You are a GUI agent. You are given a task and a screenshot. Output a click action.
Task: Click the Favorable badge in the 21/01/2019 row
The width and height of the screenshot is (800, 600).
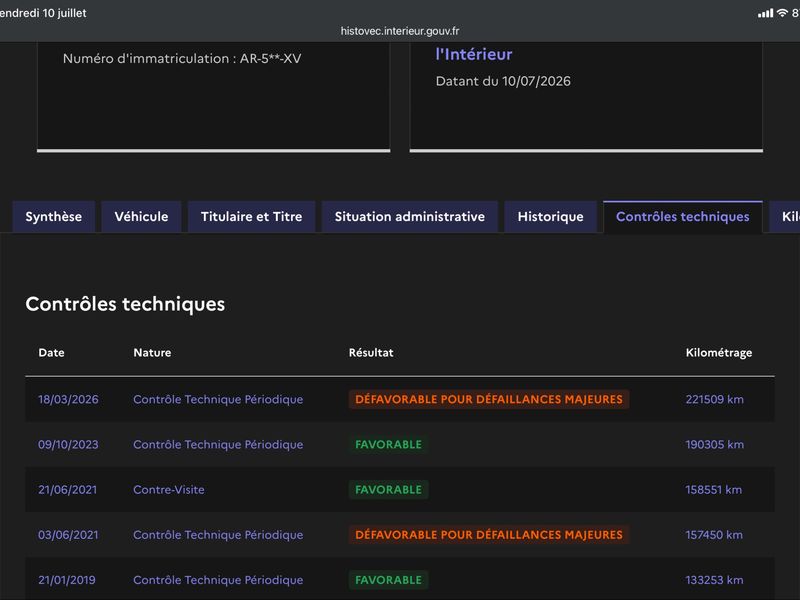pyautogui.click(x=388, y=580)
